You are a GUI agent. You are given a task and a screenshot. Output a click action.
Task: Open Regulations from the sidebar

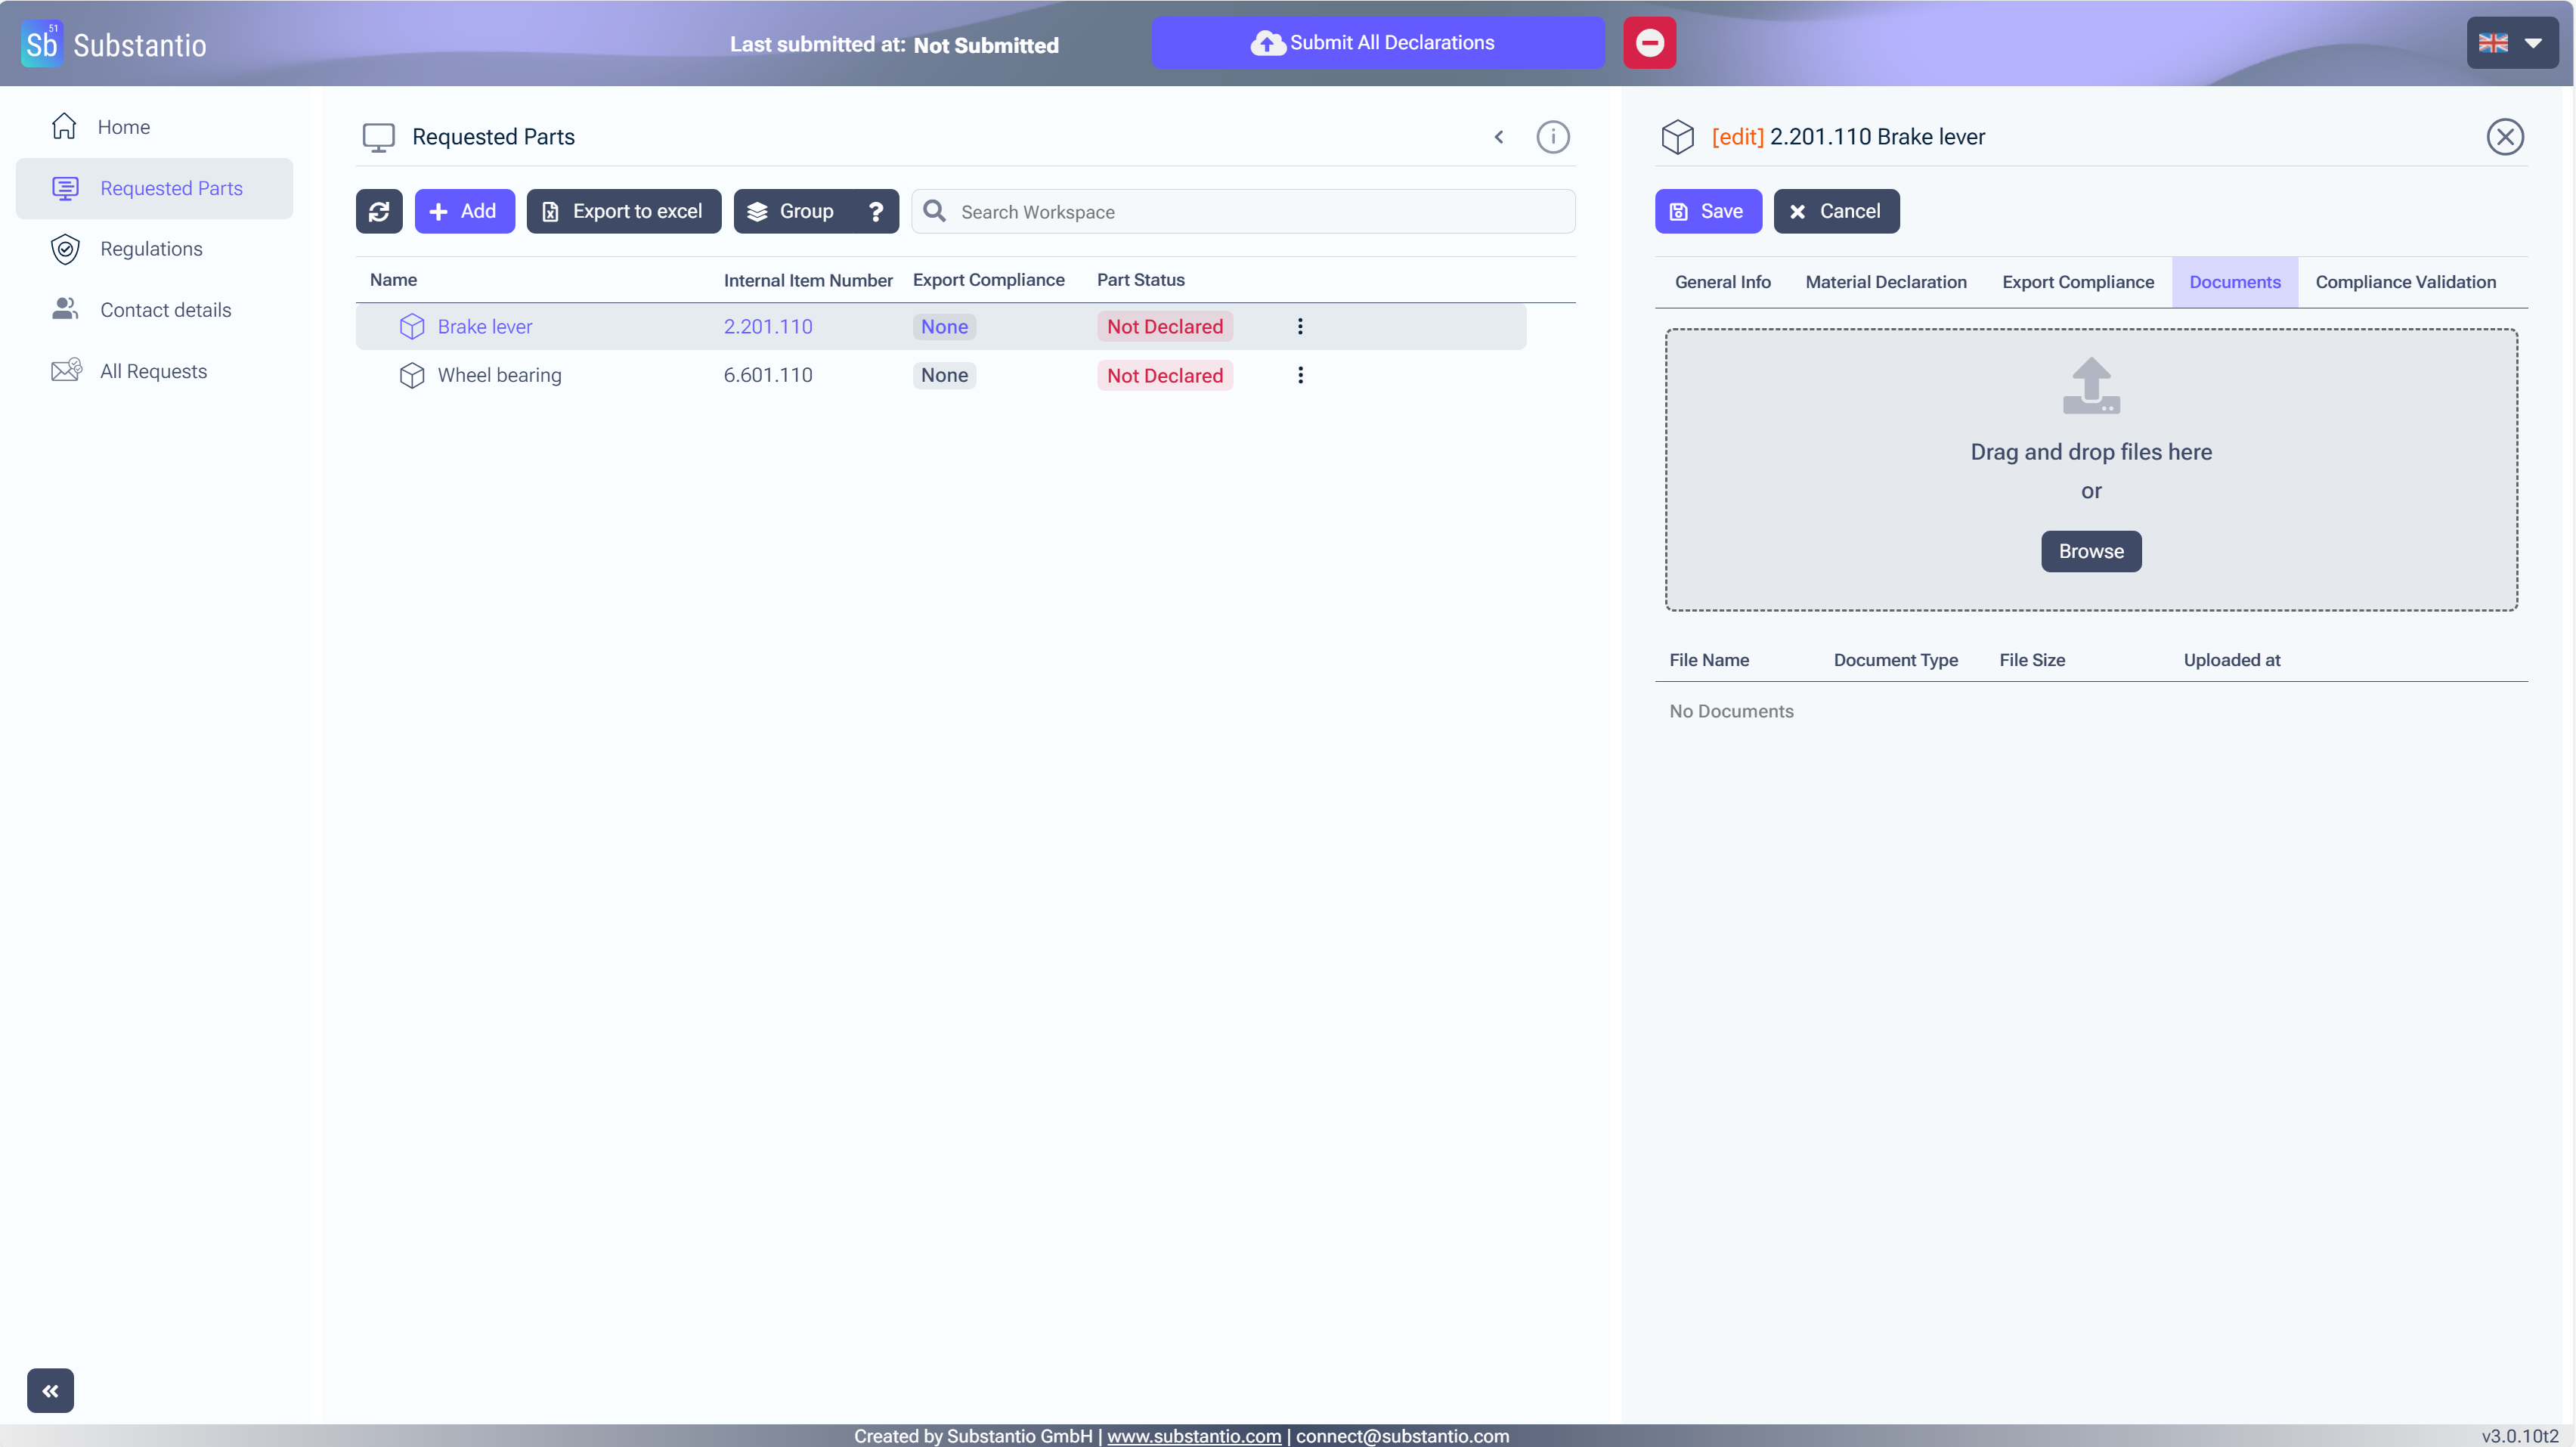(x=151, y=249)
